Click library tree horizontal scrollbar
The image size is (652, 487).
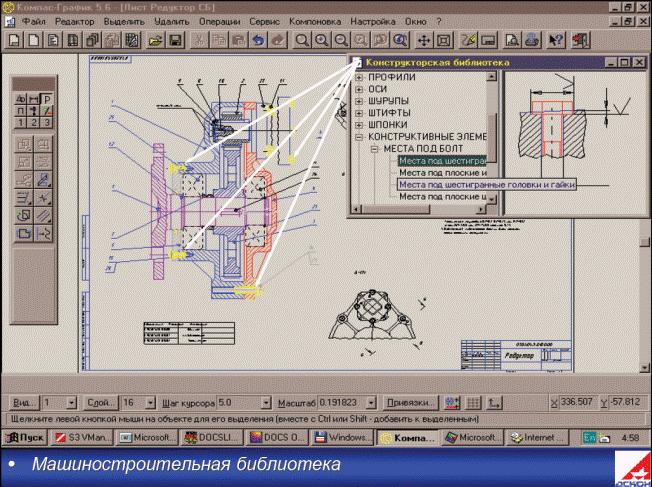click(x=419, y=209)
